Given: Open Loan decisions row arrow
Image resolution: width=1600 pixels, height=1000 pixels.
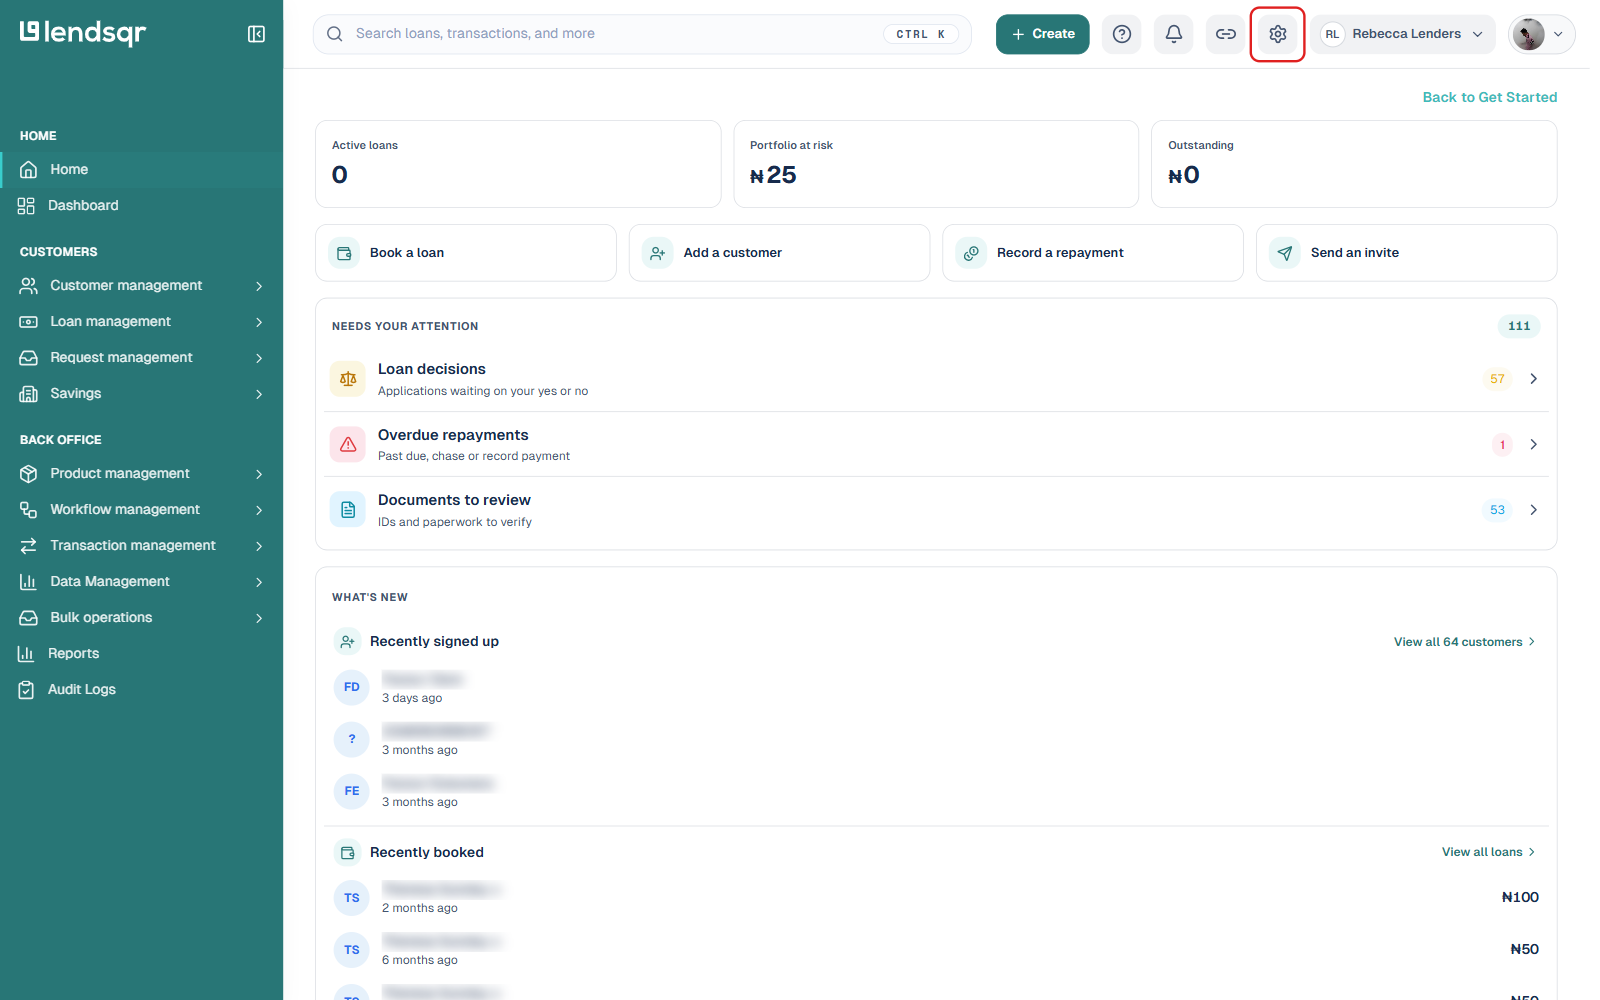Looking at the screenshot, I should click(x=1533, y=379).
